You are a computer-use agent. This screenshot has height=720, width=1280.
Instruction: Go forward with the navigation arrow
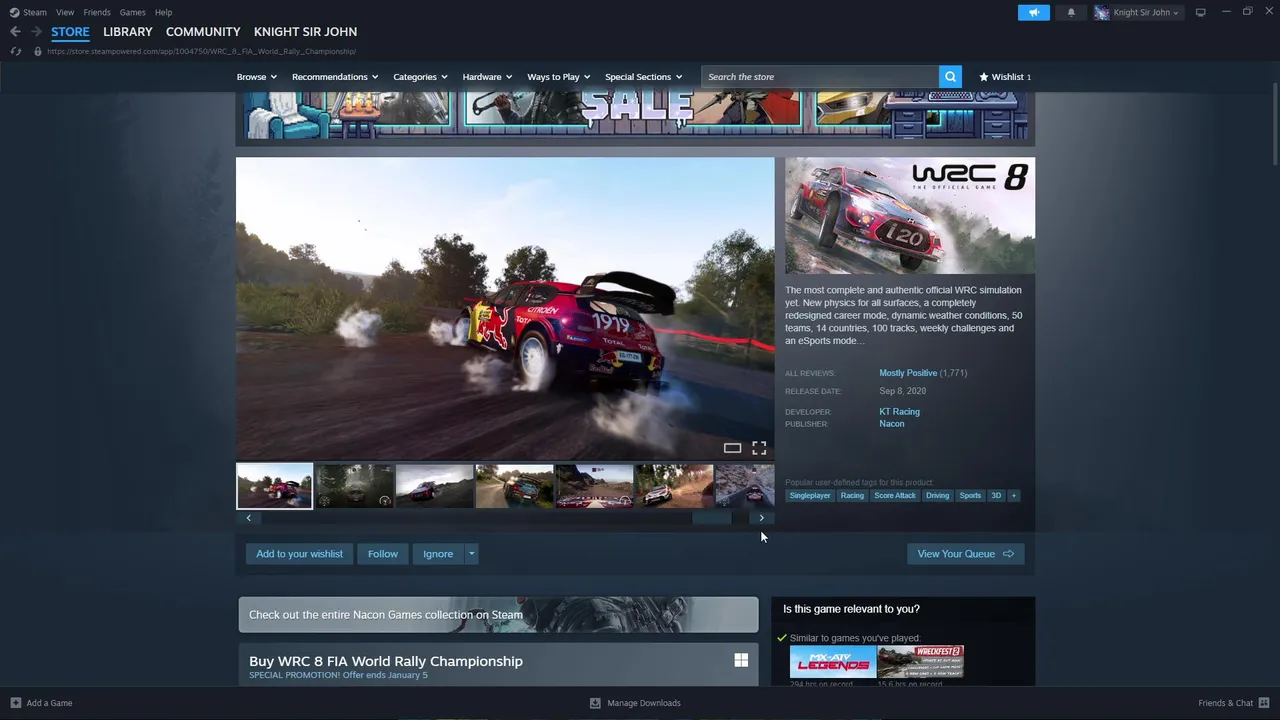tap(36, 32)
